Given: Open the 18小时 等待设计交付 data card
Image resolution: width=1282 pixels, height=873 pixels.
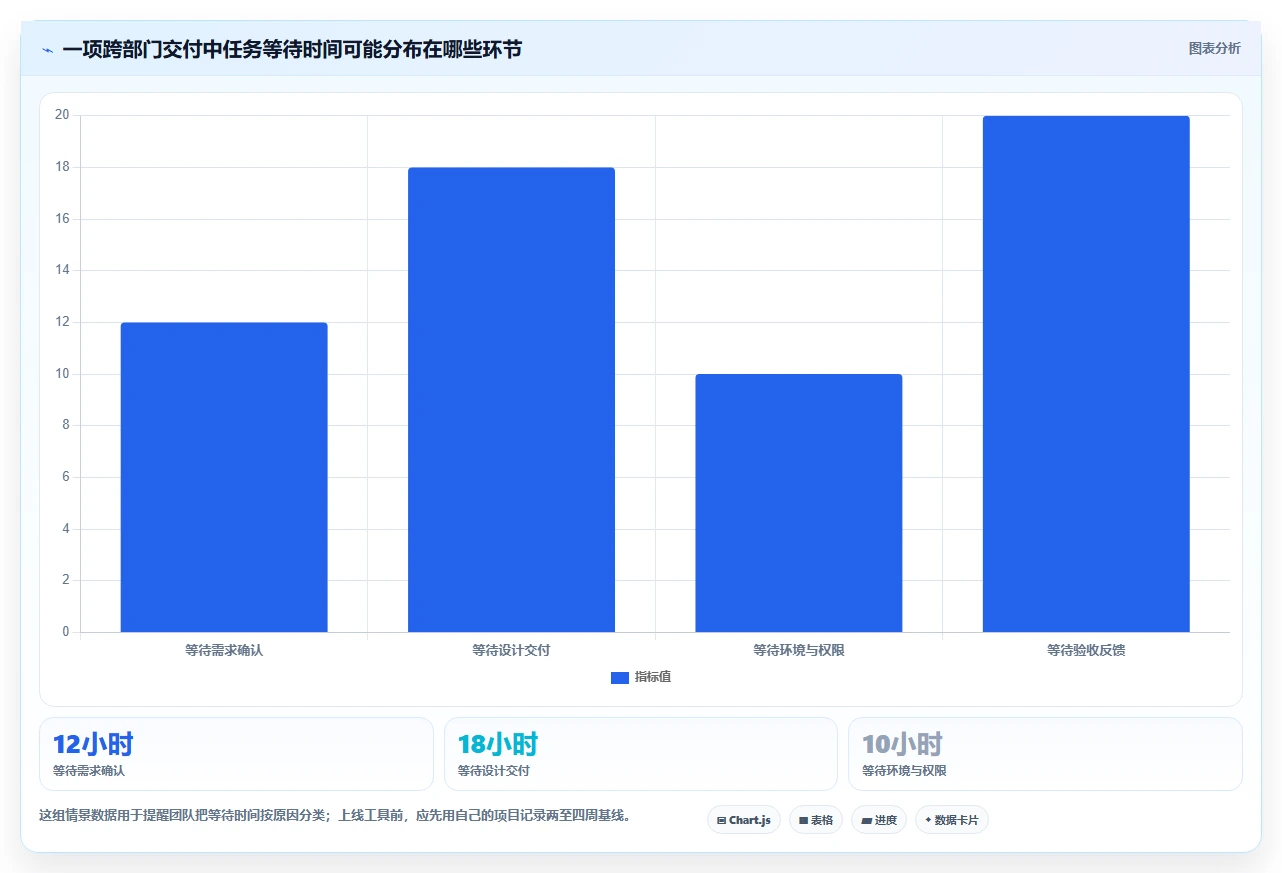Looking at the screenshot, I should pyautogui.click(x=641, y=754).
